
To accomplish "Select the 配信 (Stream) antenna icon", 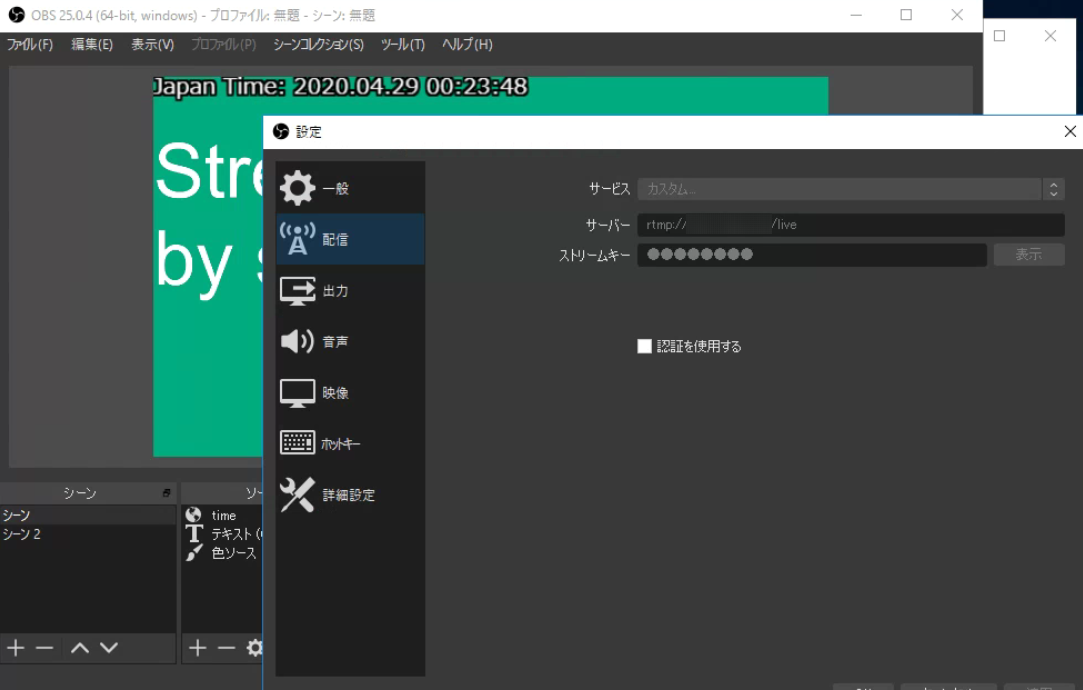I will tap(297, 240).
